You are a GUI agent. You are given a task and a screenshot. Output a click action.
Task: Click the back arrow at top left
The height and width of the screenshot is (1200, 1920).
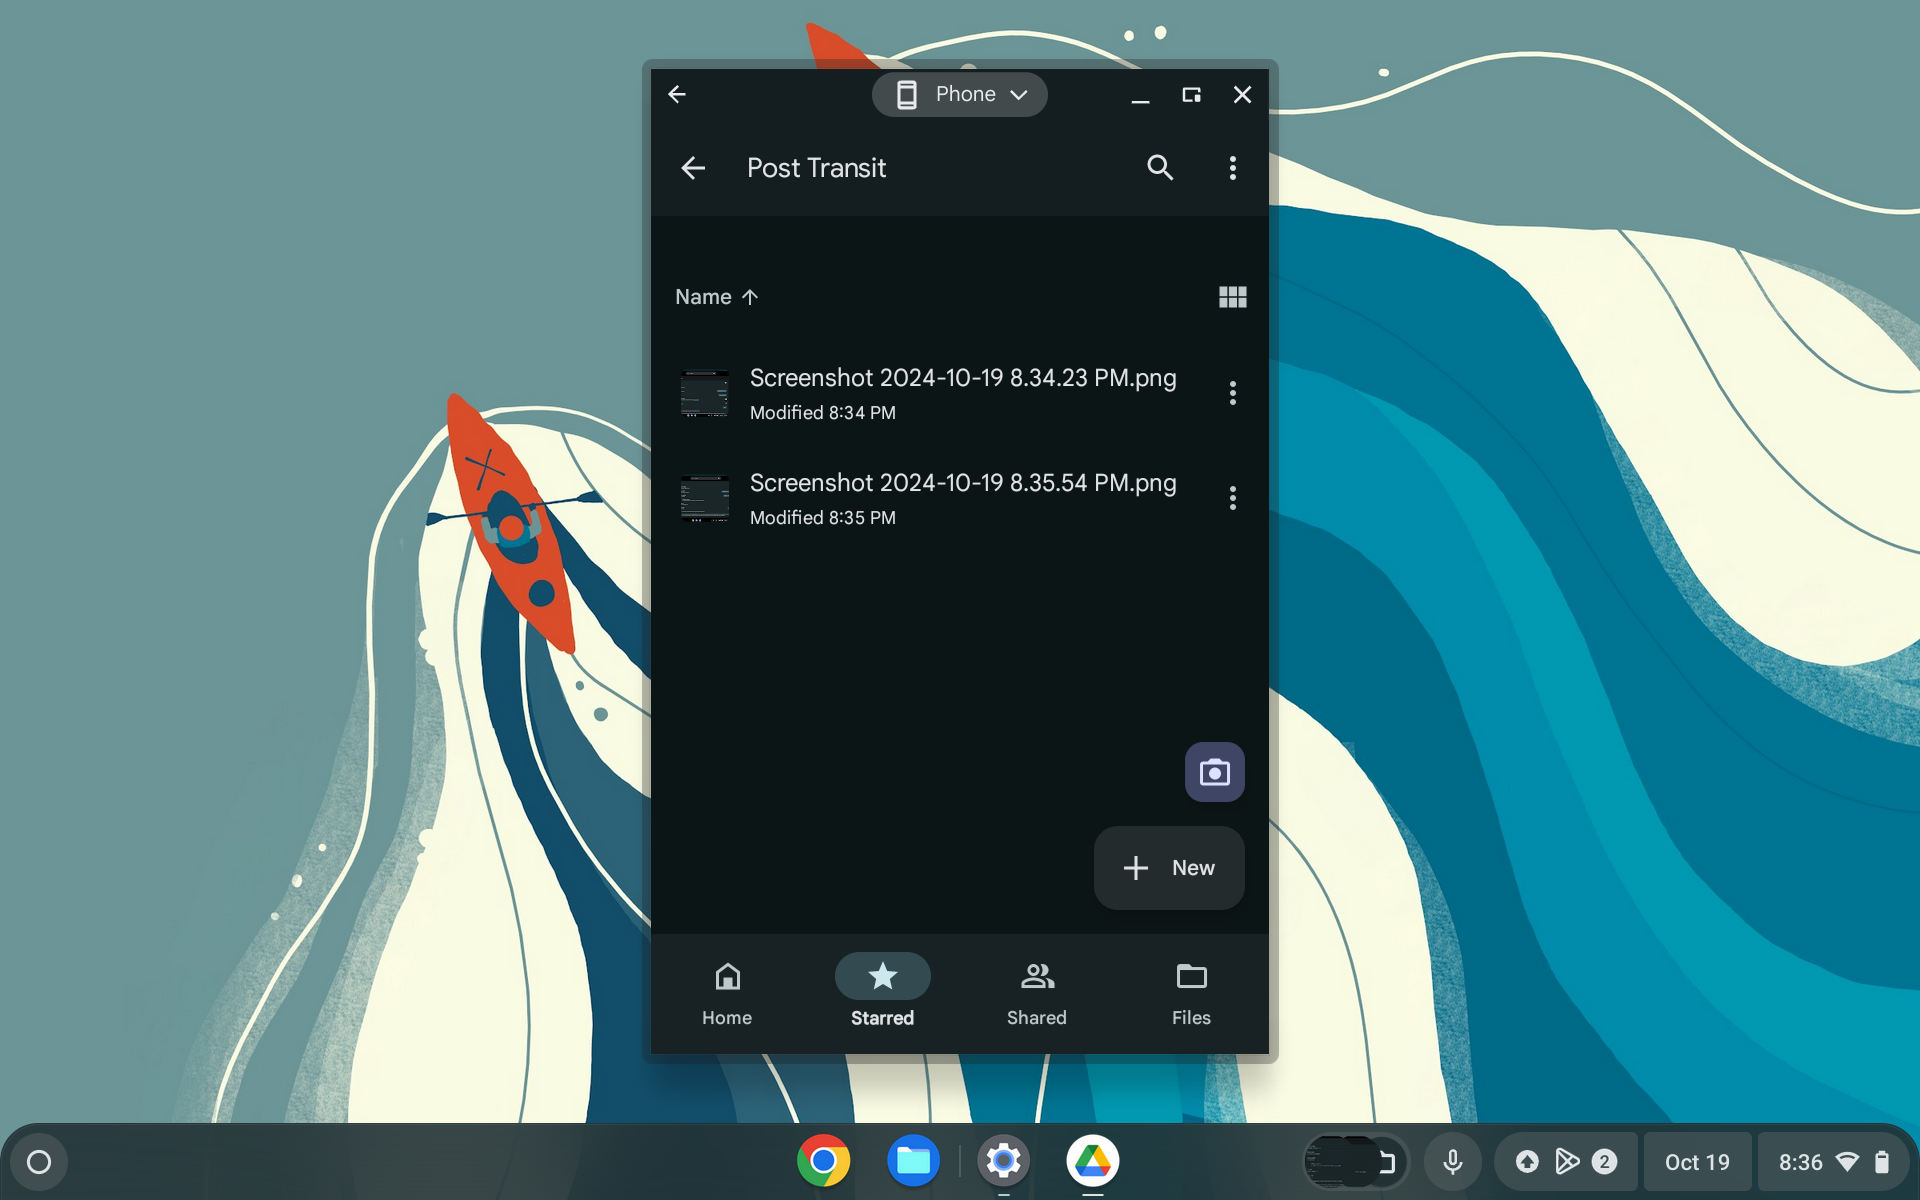coord(677,94)
